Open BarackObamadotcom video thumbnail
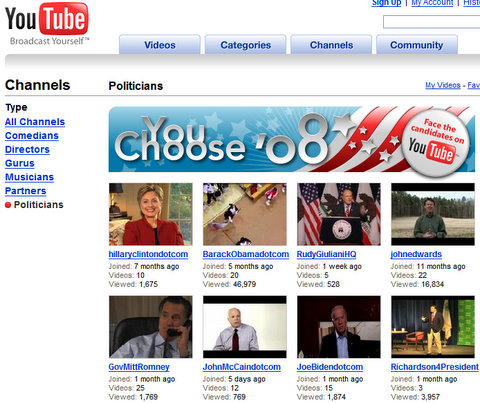Viewport: 480px width, 403px height. tap(245, 214)
